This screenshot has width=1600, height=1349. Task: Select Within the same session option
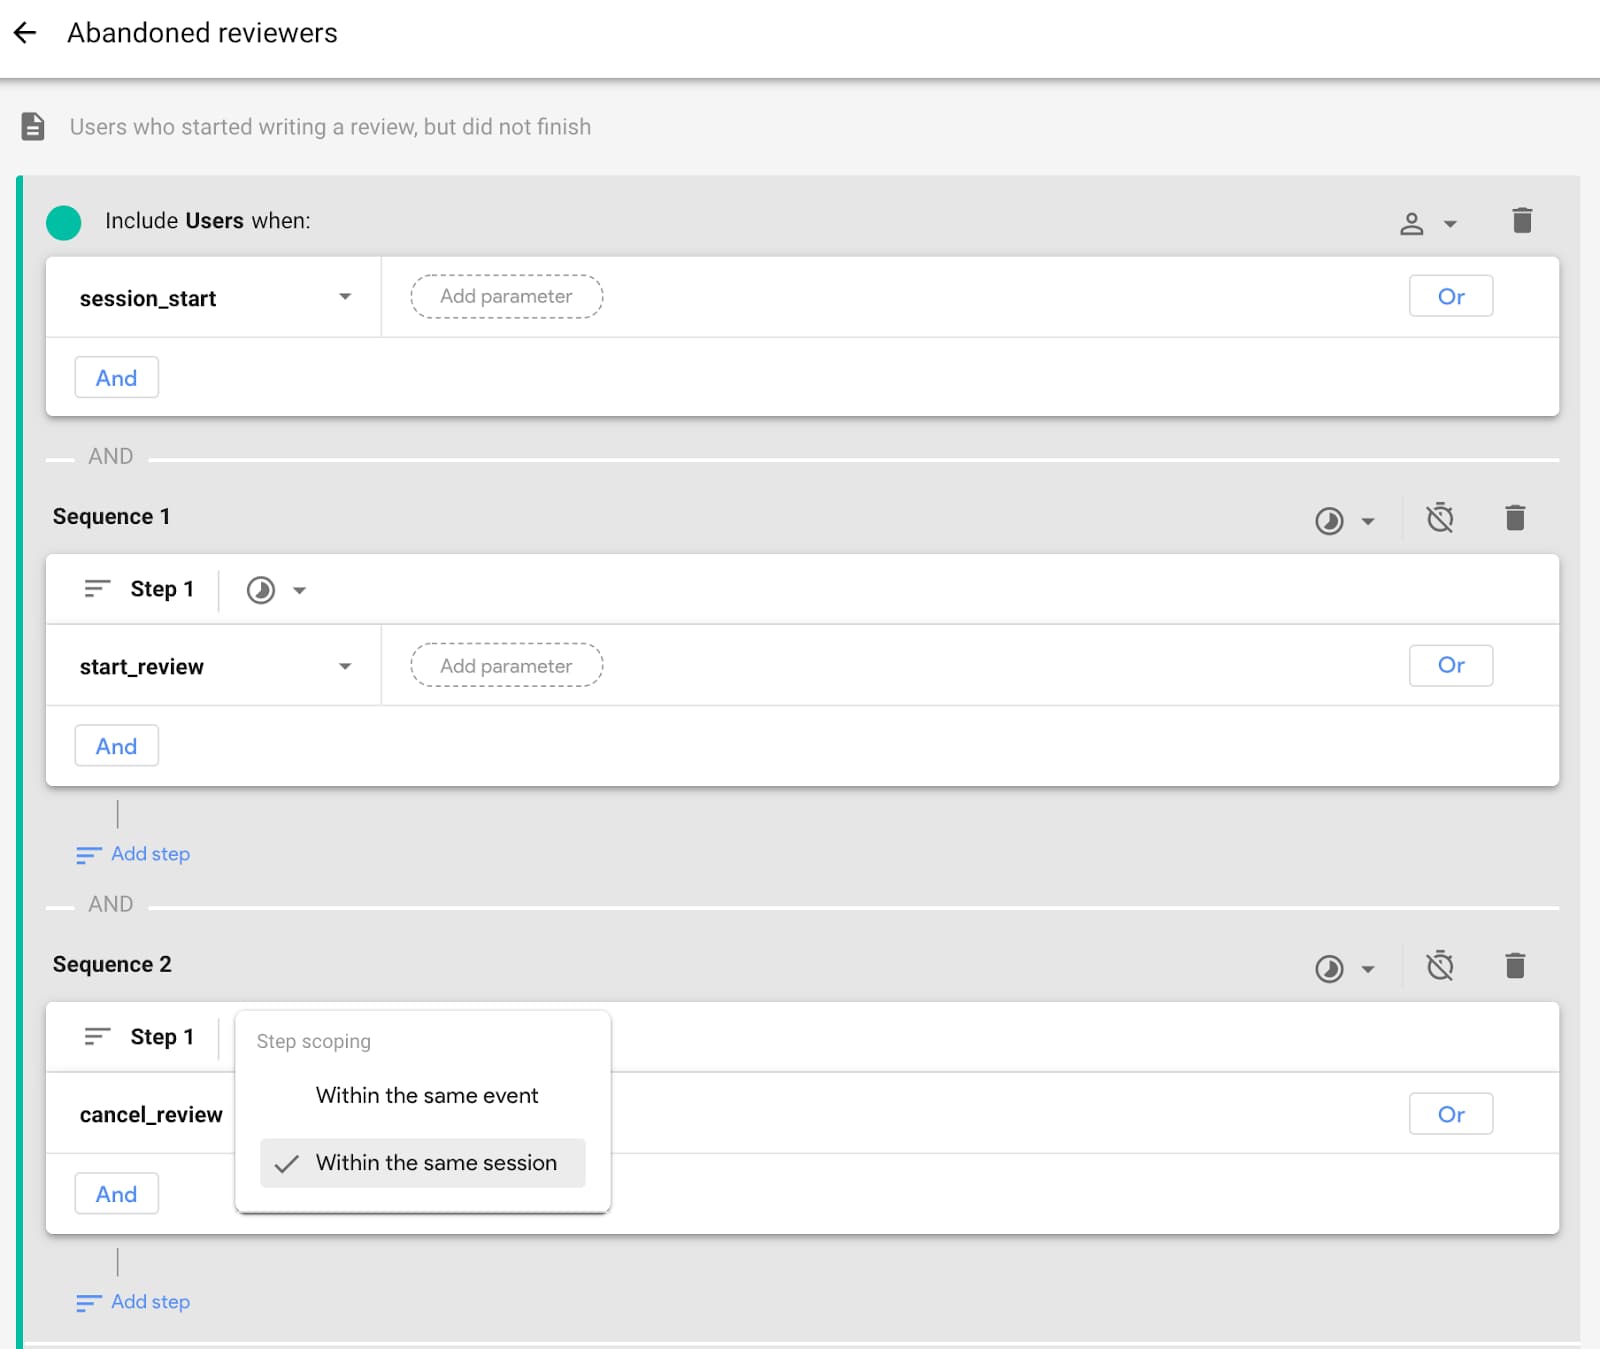tap(423, 1163)
